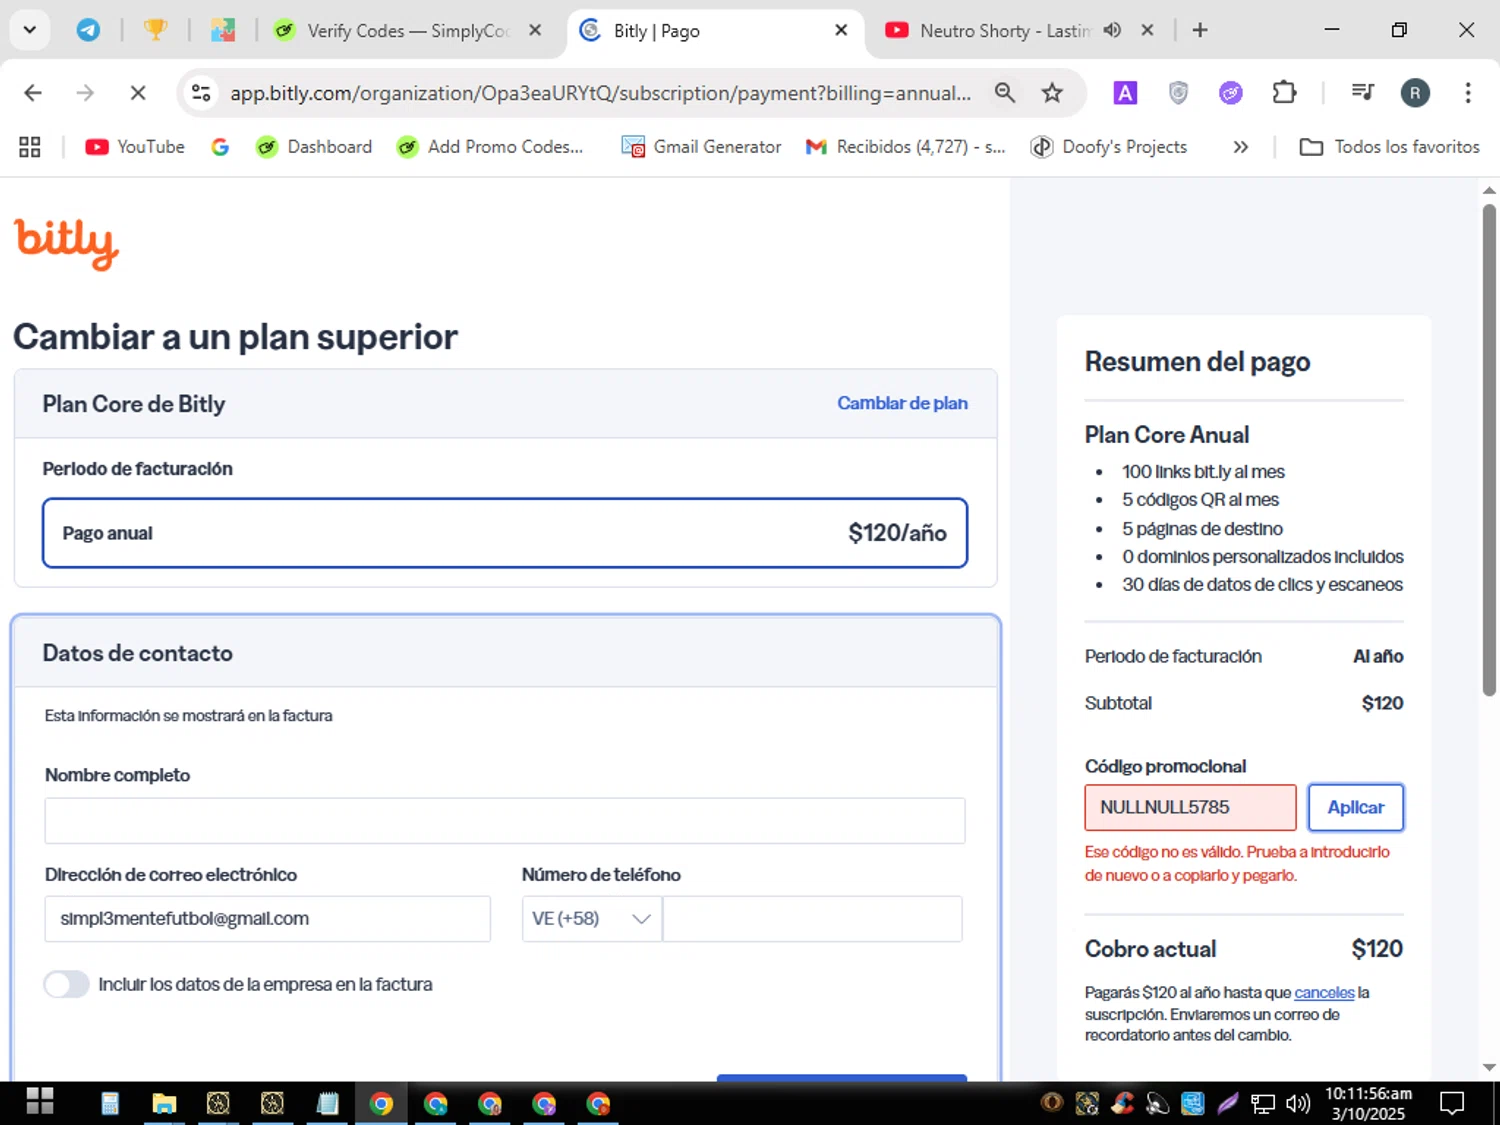Open the purple A extension
Image resolution: width=1500 pixels, height=1125 pixels.
click(1125, 93)
